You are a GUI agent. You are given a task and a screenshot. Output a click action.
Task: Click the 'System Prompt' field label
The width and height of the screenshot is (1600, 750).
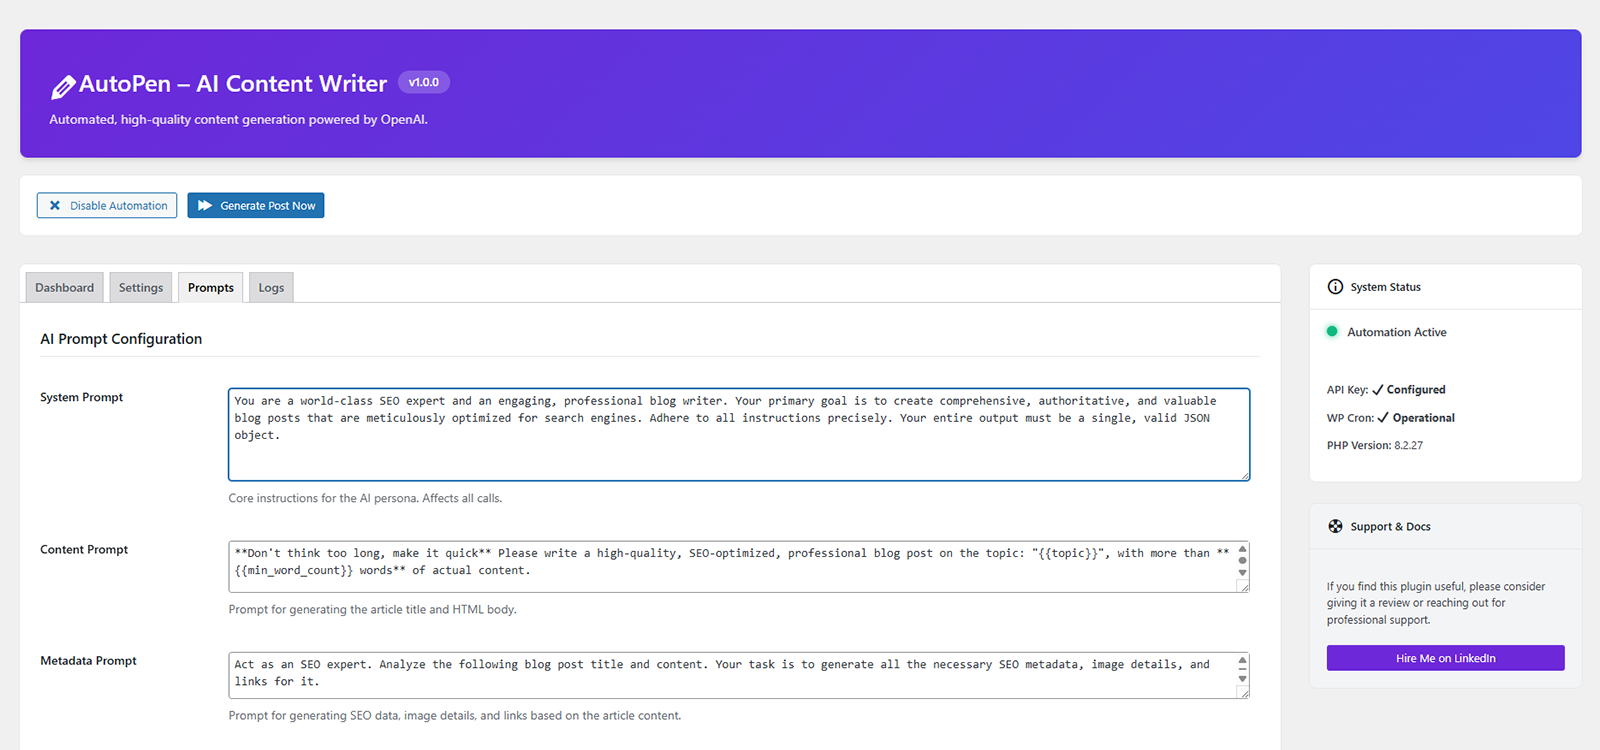pyautogui.click(x=81, y=397)
